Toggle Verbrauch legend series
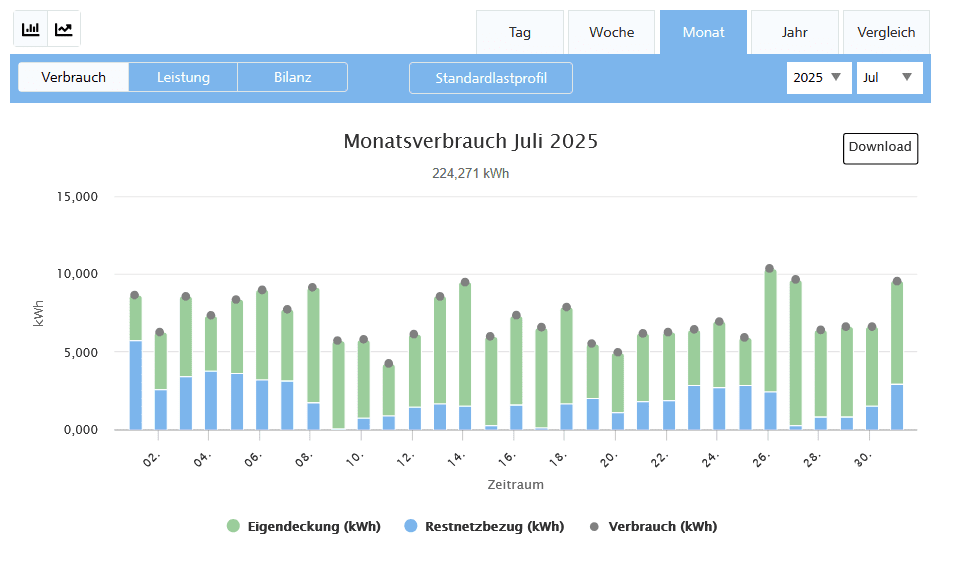 662,526
